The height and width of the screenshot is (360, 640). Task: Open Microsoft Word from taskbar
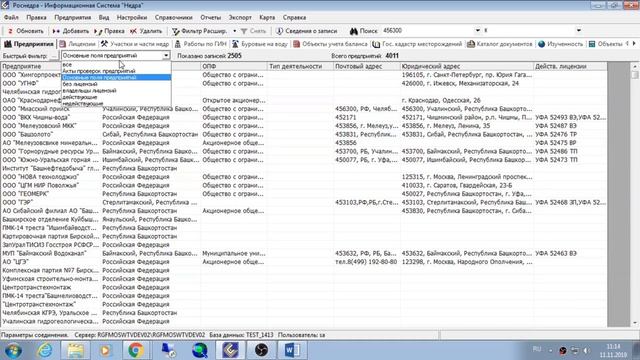tap(292, 351)
